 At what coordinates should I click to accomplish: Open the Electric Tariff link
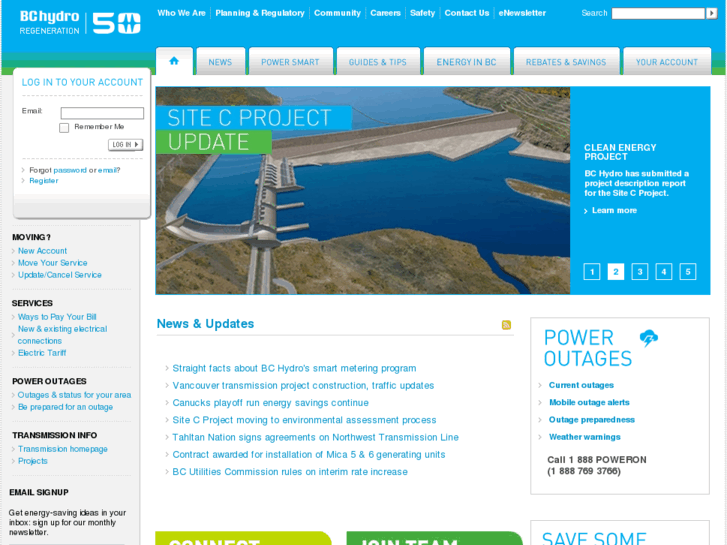pyautogui.click(x=42, y=353)
